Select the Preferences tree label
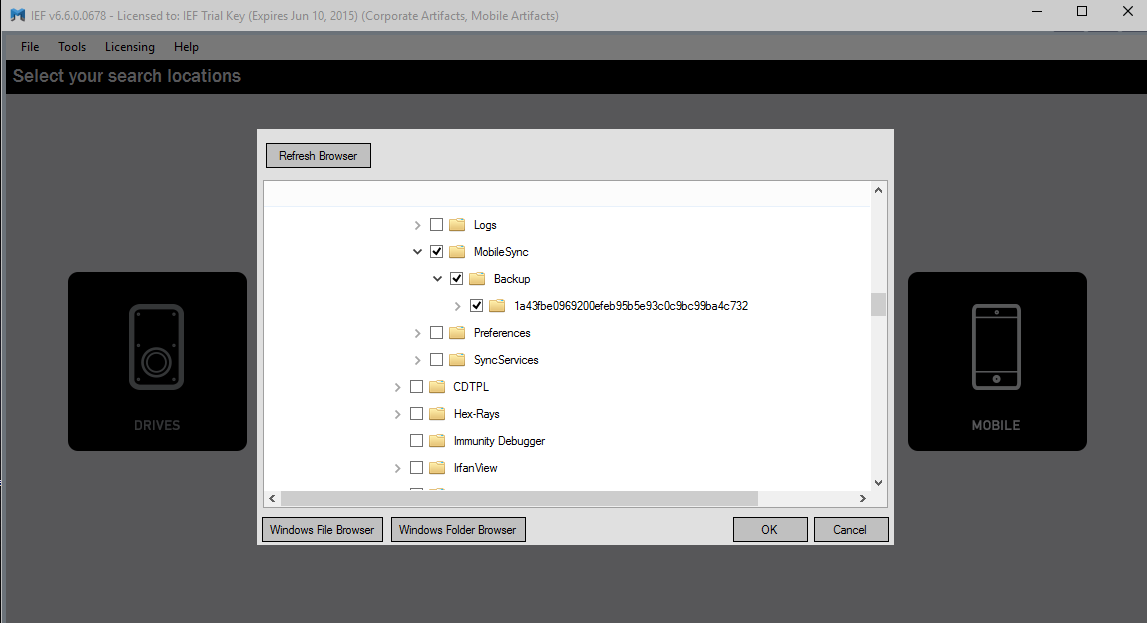1147x623 pixels. click(502, 333)
